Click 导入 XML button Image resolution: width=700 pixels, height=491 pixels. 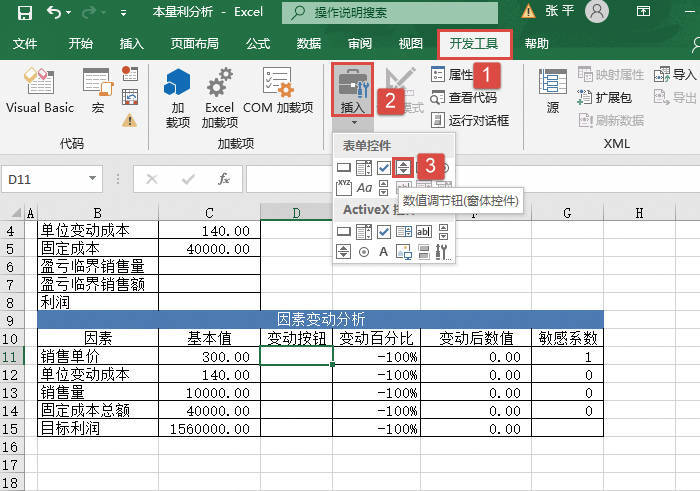click(x=675, y=74)
